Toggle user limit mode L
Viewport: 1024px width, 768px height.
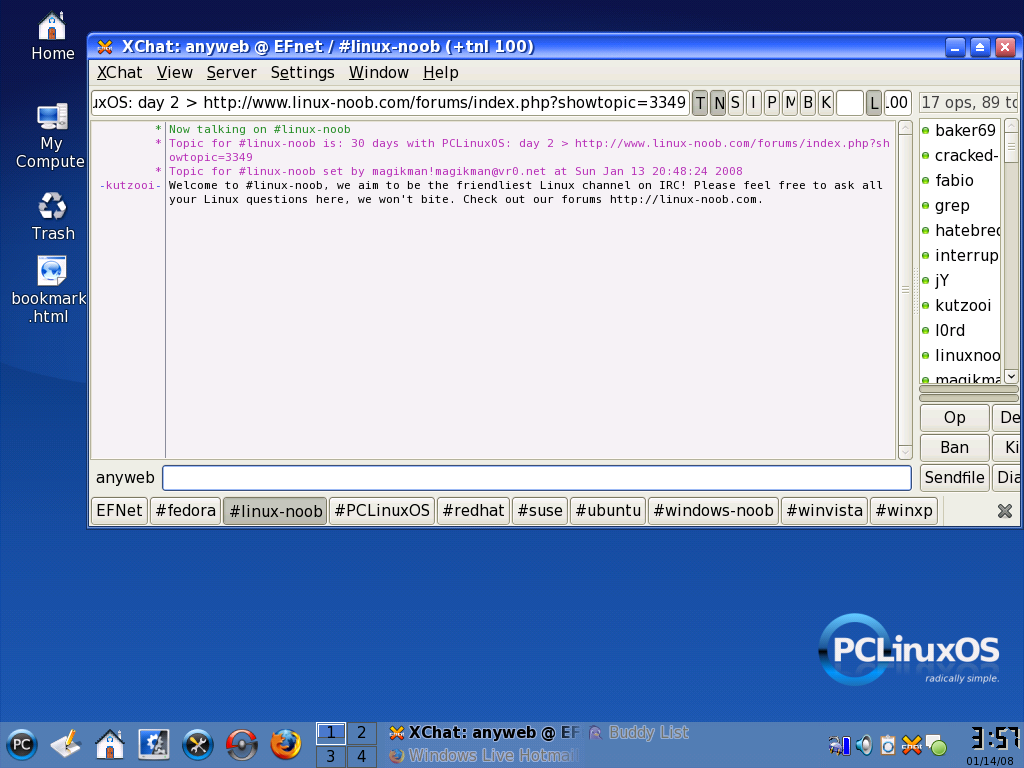click(874, 103)
